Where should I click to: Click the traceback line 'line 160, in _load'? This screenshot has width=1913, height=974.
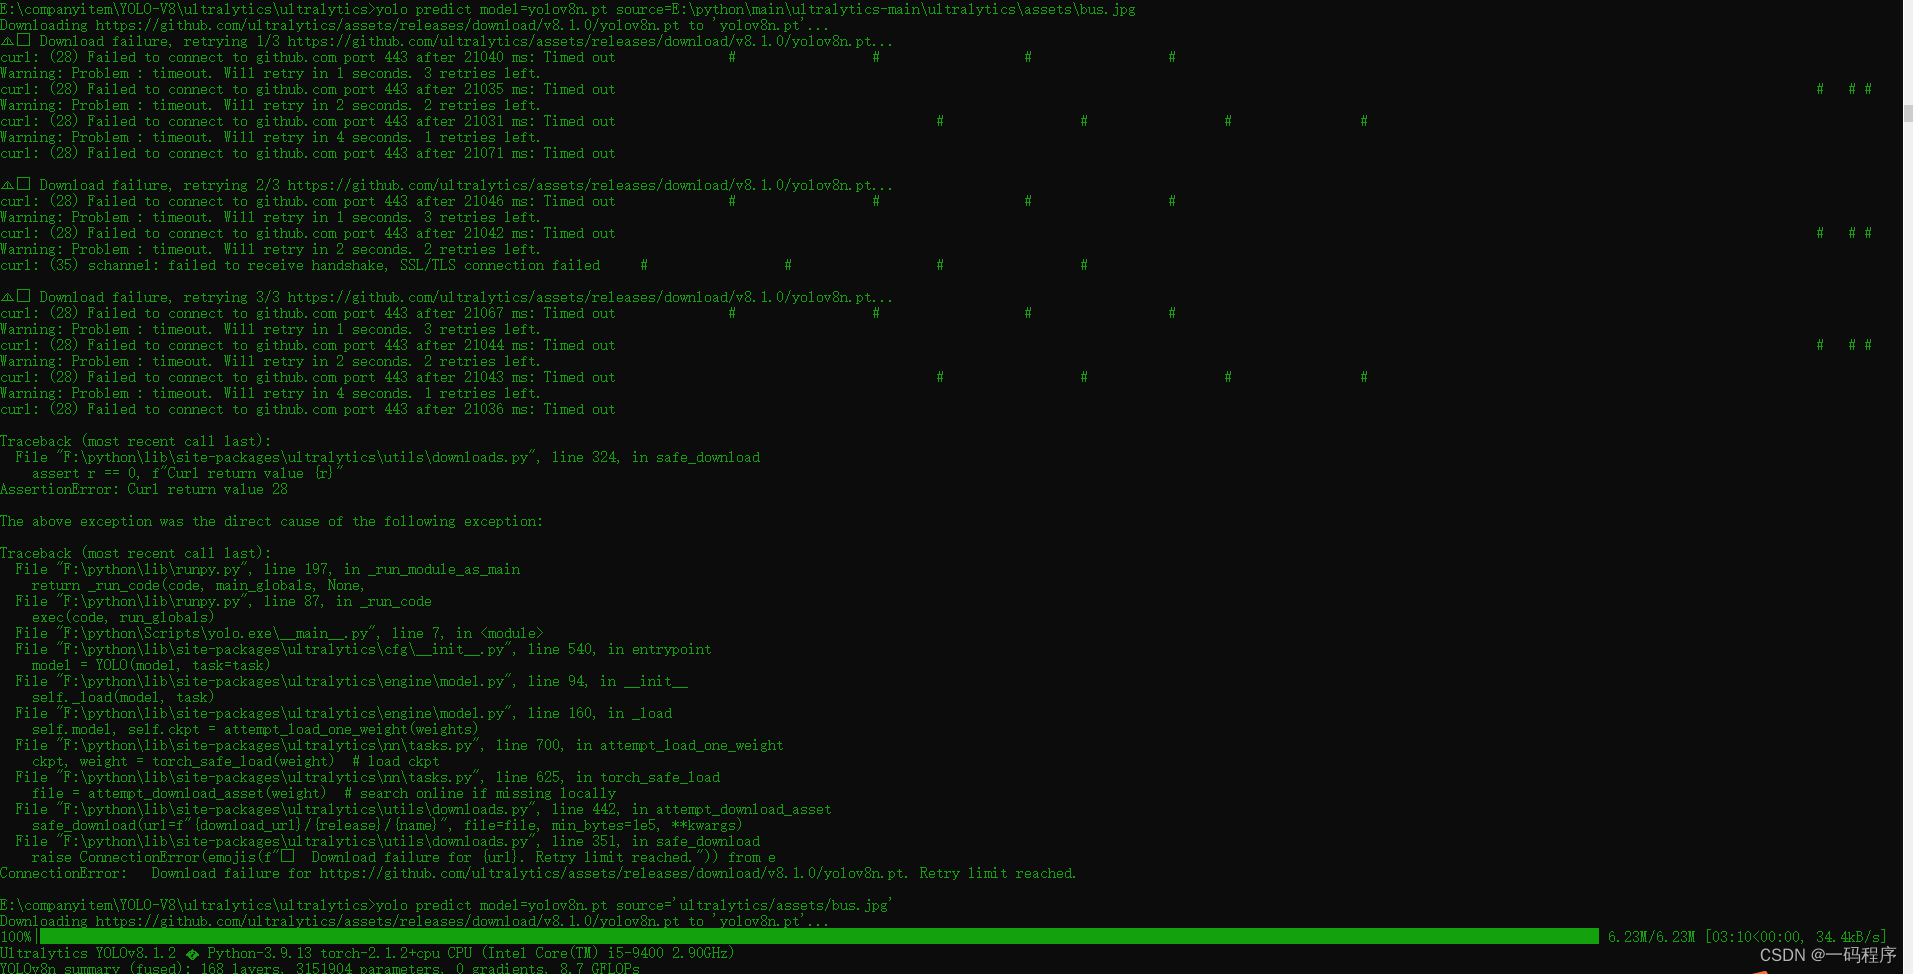pos(344,713)
